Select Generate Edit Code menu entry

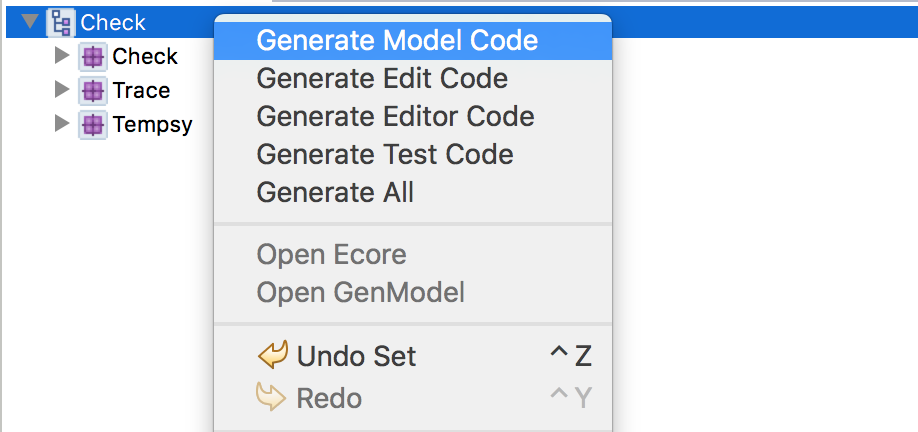(x=382, y=78)
